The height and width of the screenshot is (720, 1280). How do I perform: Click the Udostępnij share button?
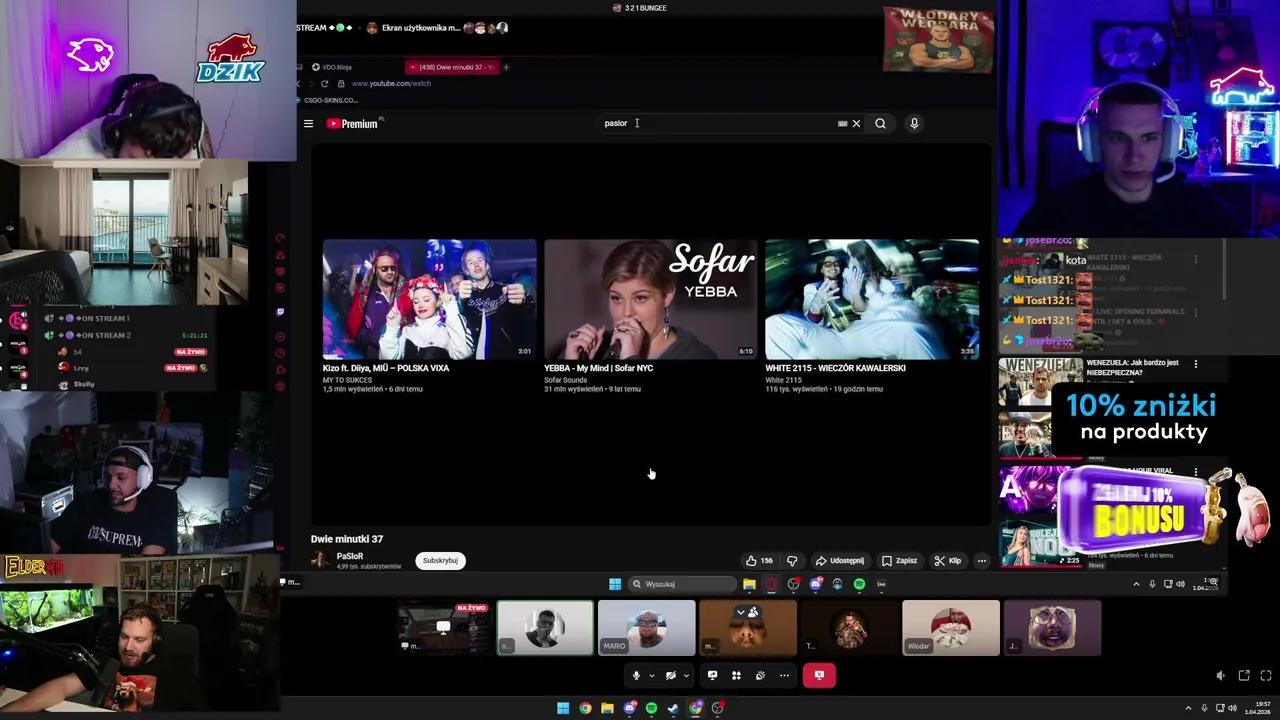[x=840, y=561]
